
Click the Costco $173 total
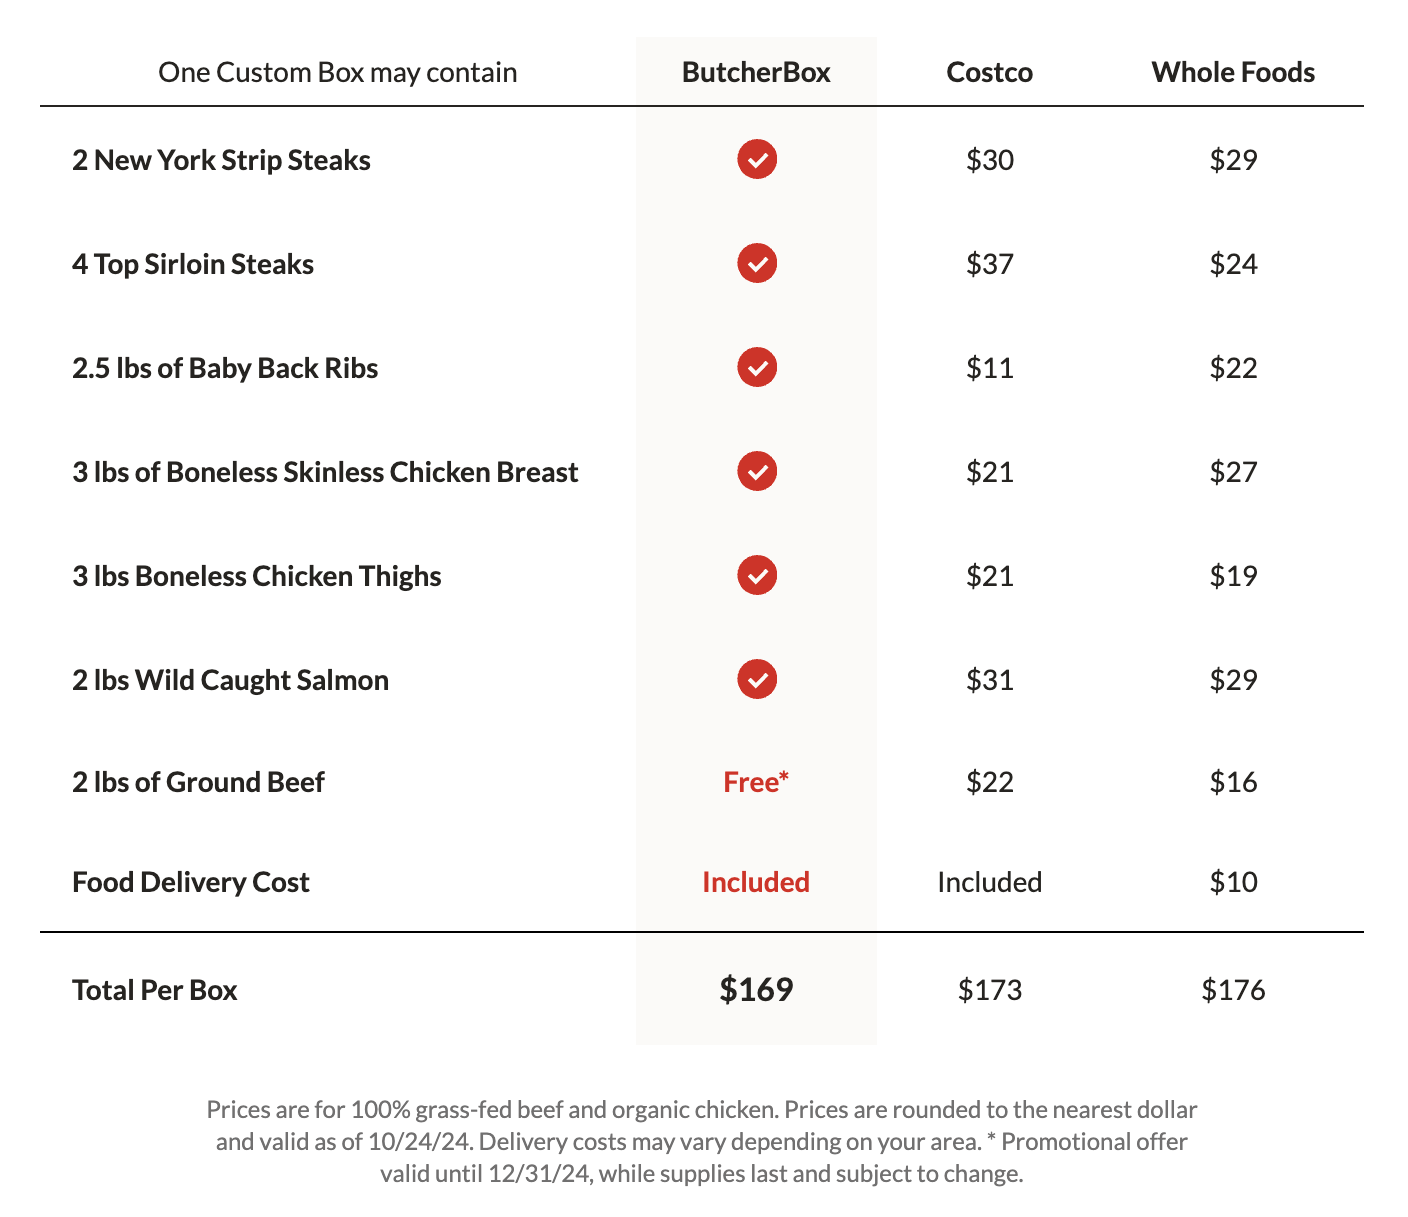pos(990,990)
